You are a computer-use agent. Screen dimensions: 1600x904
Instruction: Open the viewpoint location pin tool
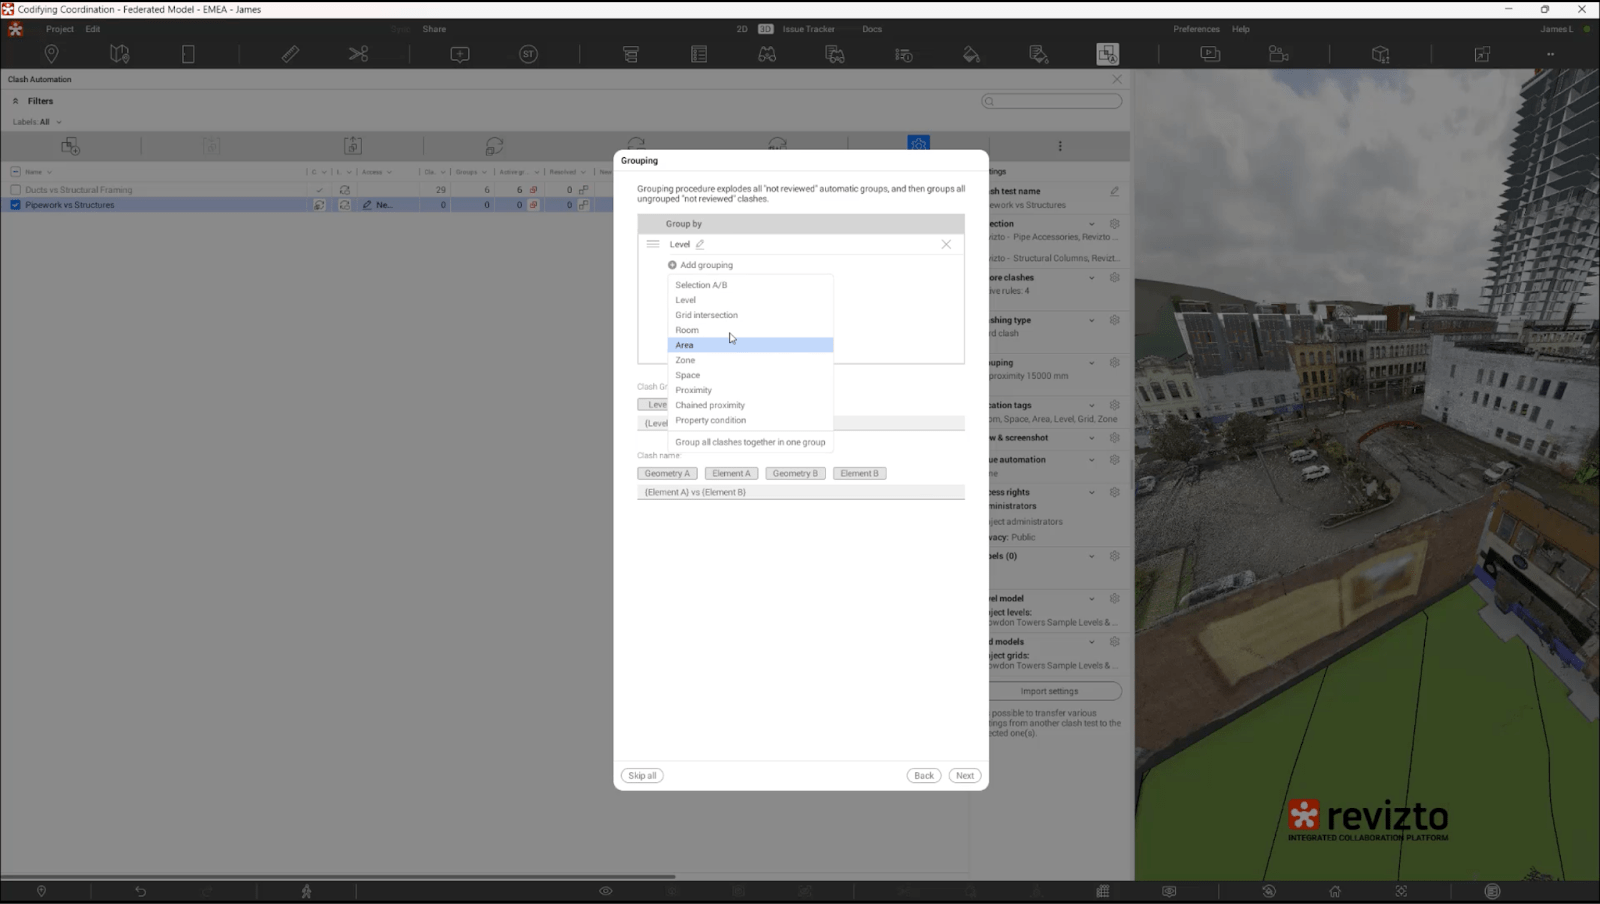(x=51, y=54)
